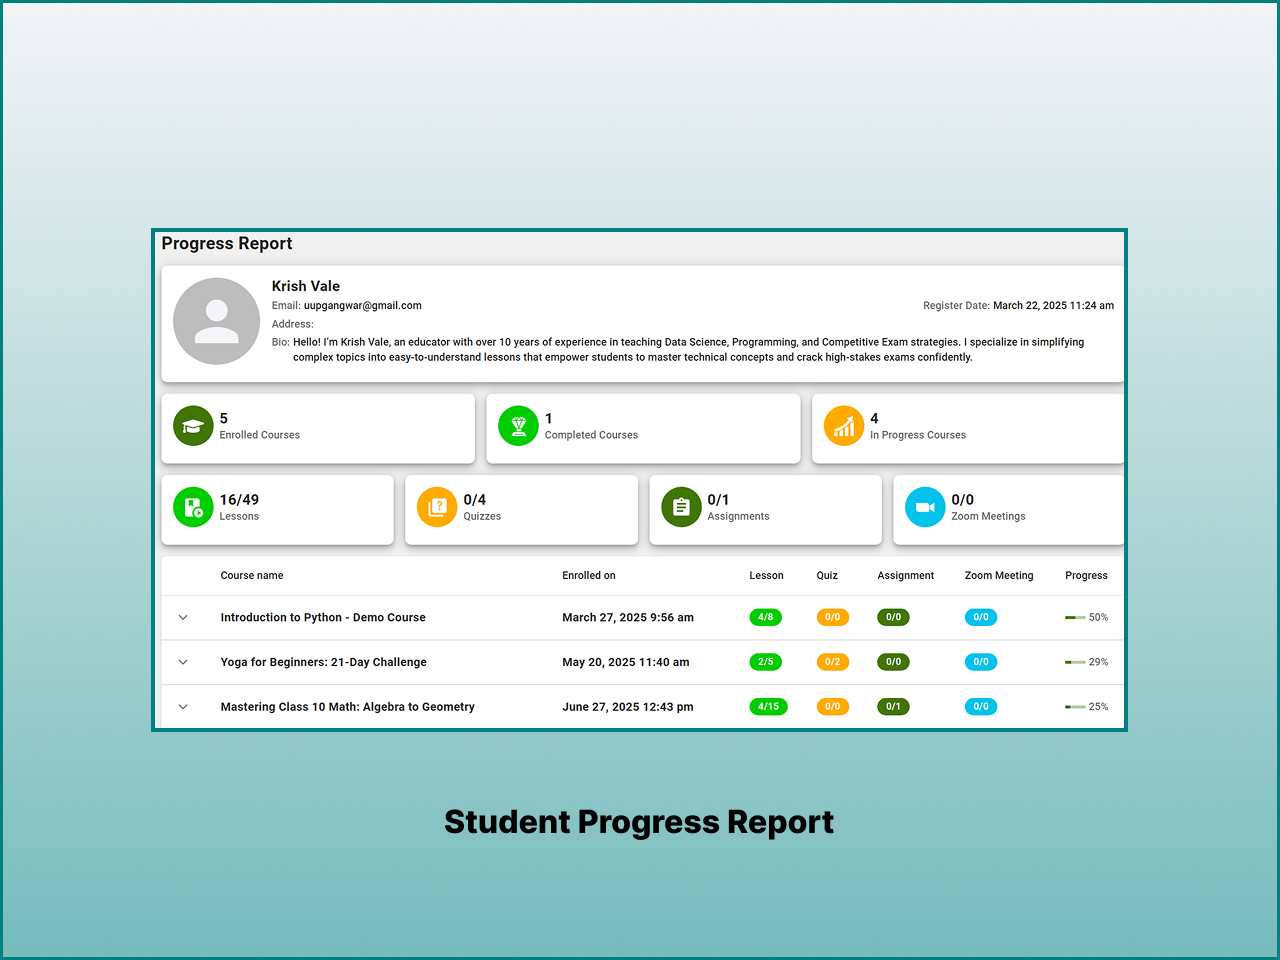This screenshot has height=960, width=1280.
Task: Click the Course name column header
Action: point(252,575)
